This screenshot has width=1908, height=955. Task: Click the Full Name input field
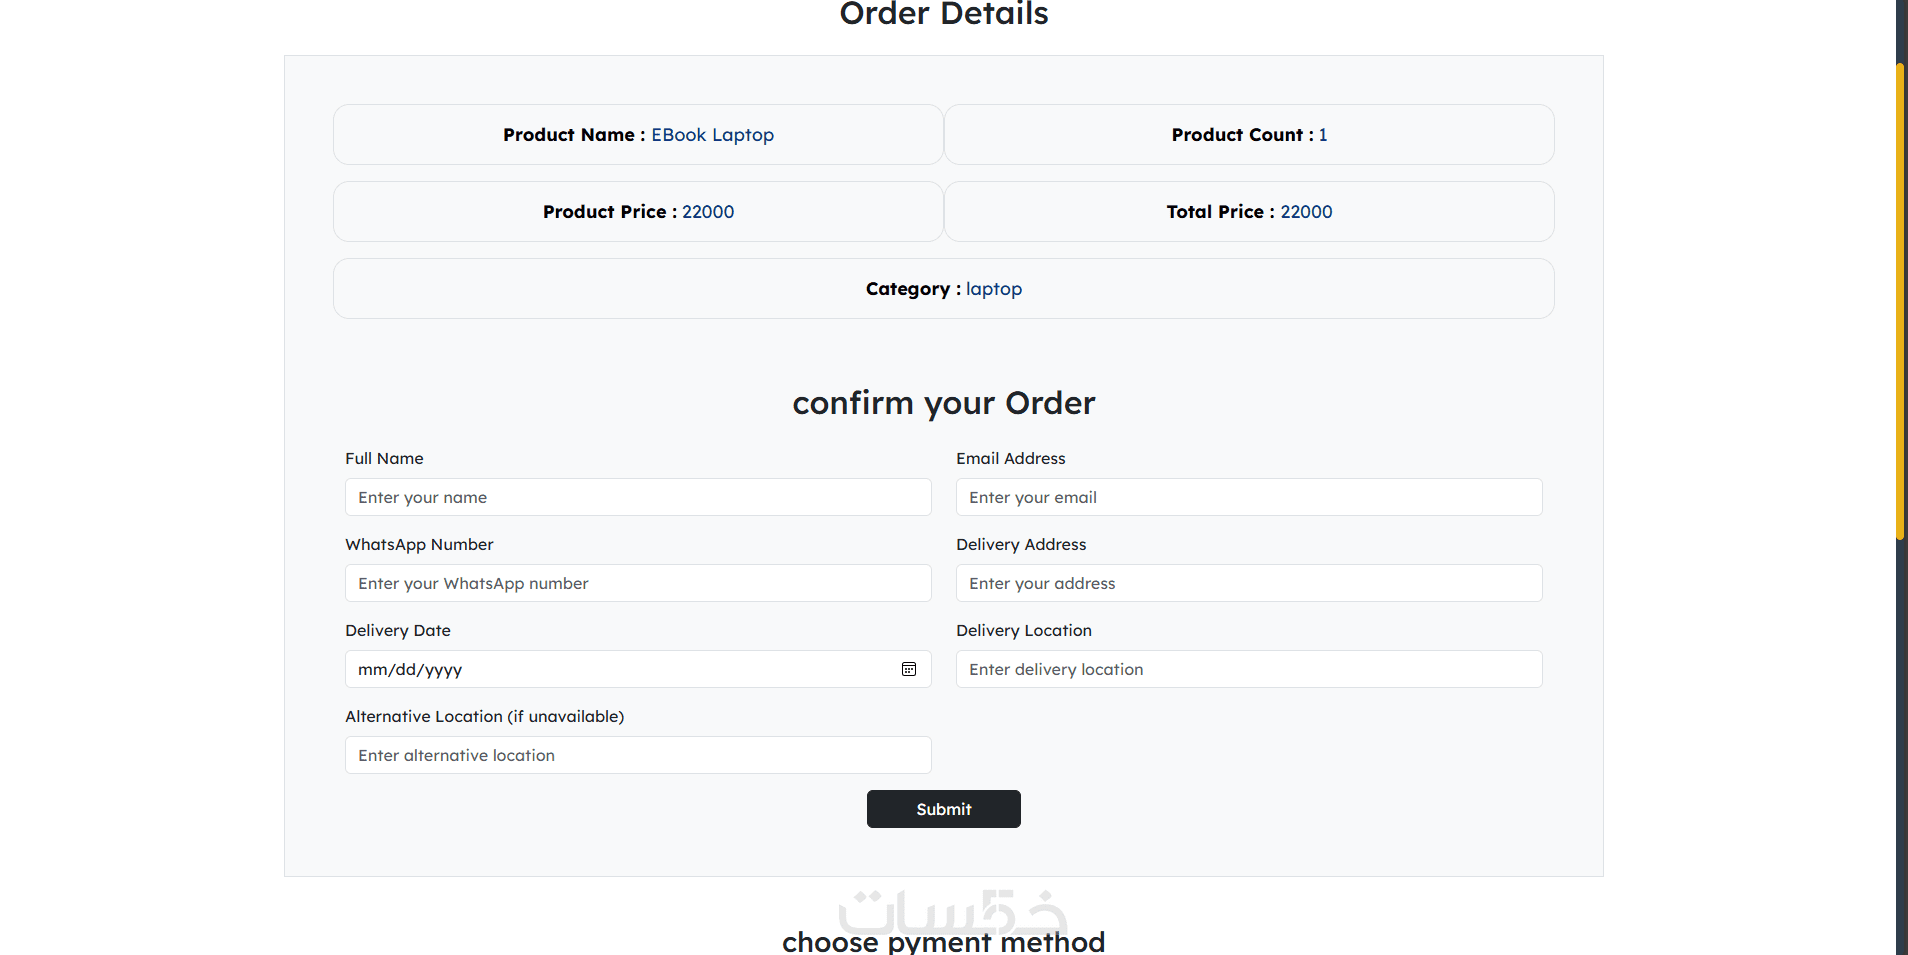tap(638, 497)
